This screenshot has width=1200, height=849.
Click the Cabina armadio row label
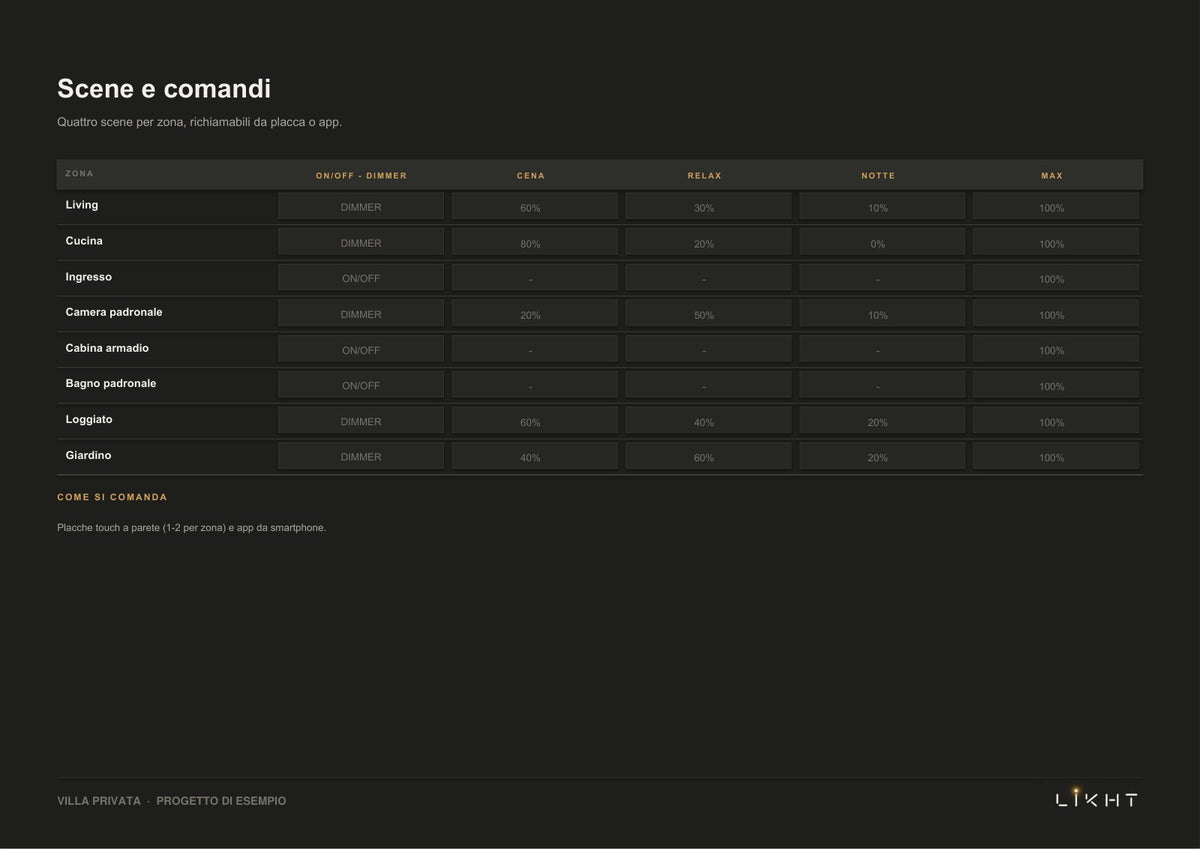tap(107, 348)
